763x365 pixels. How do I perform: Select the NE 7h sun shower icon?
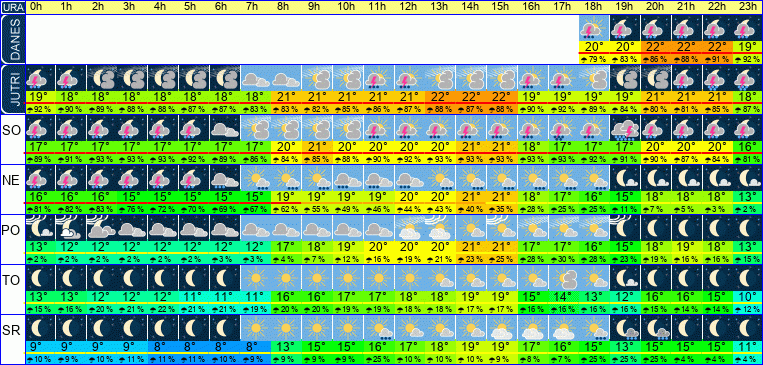pos(255,177)
